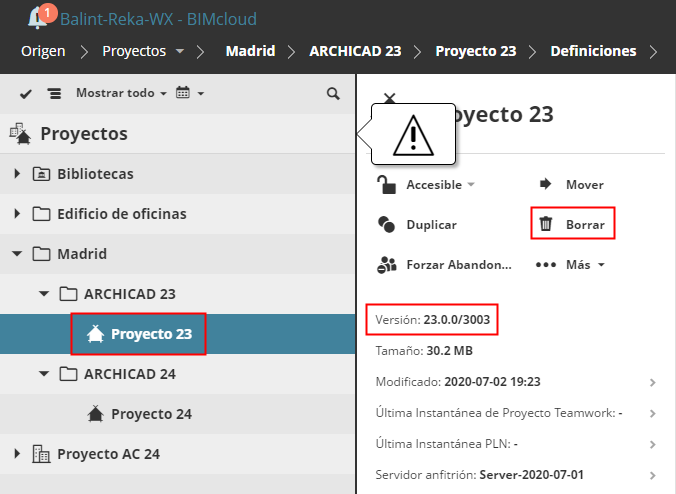Click the Mover arrow icon
Viewport: 676px width, 494px height.
545,184
